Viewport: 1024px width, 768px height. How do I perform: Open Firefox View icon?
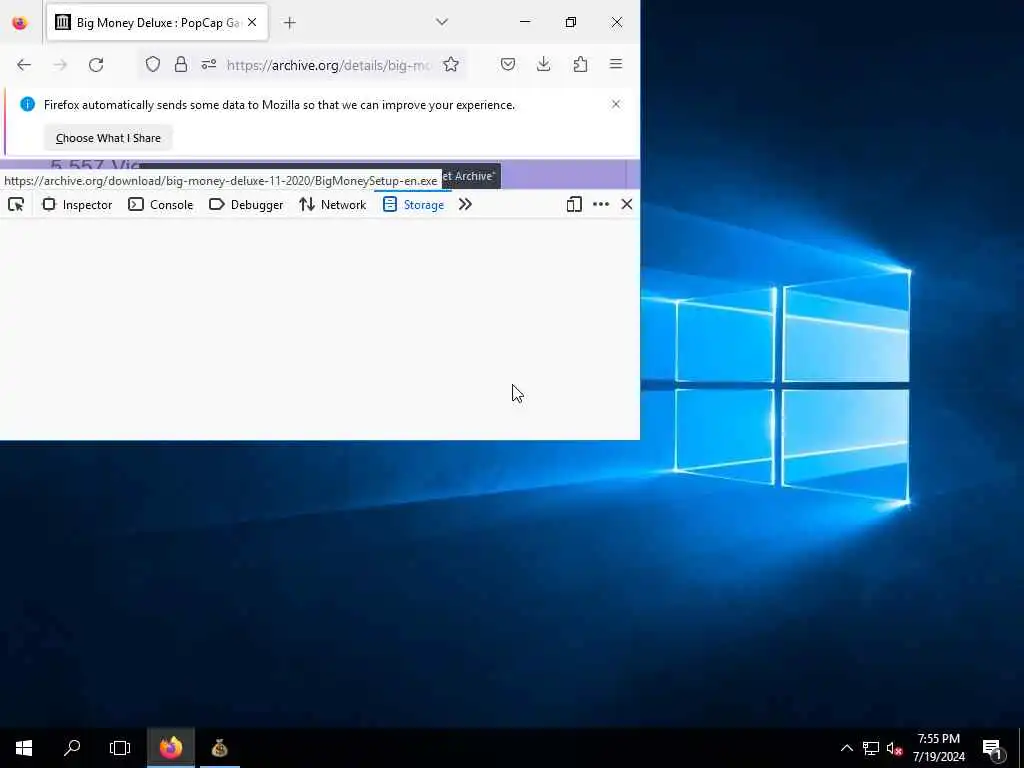tap(20, 23)
